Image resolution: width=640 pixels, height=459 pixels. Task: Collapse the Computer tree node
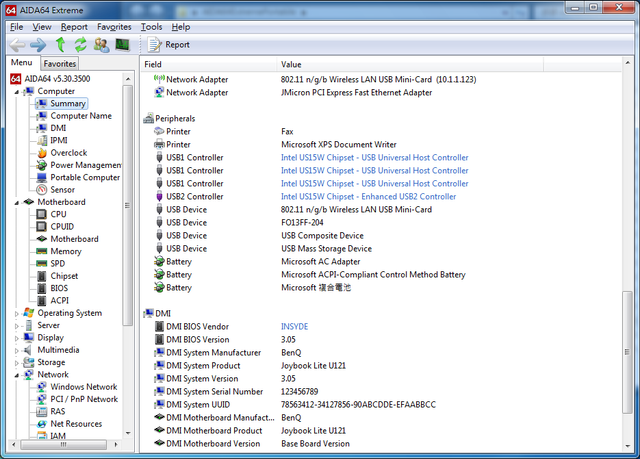17,92
